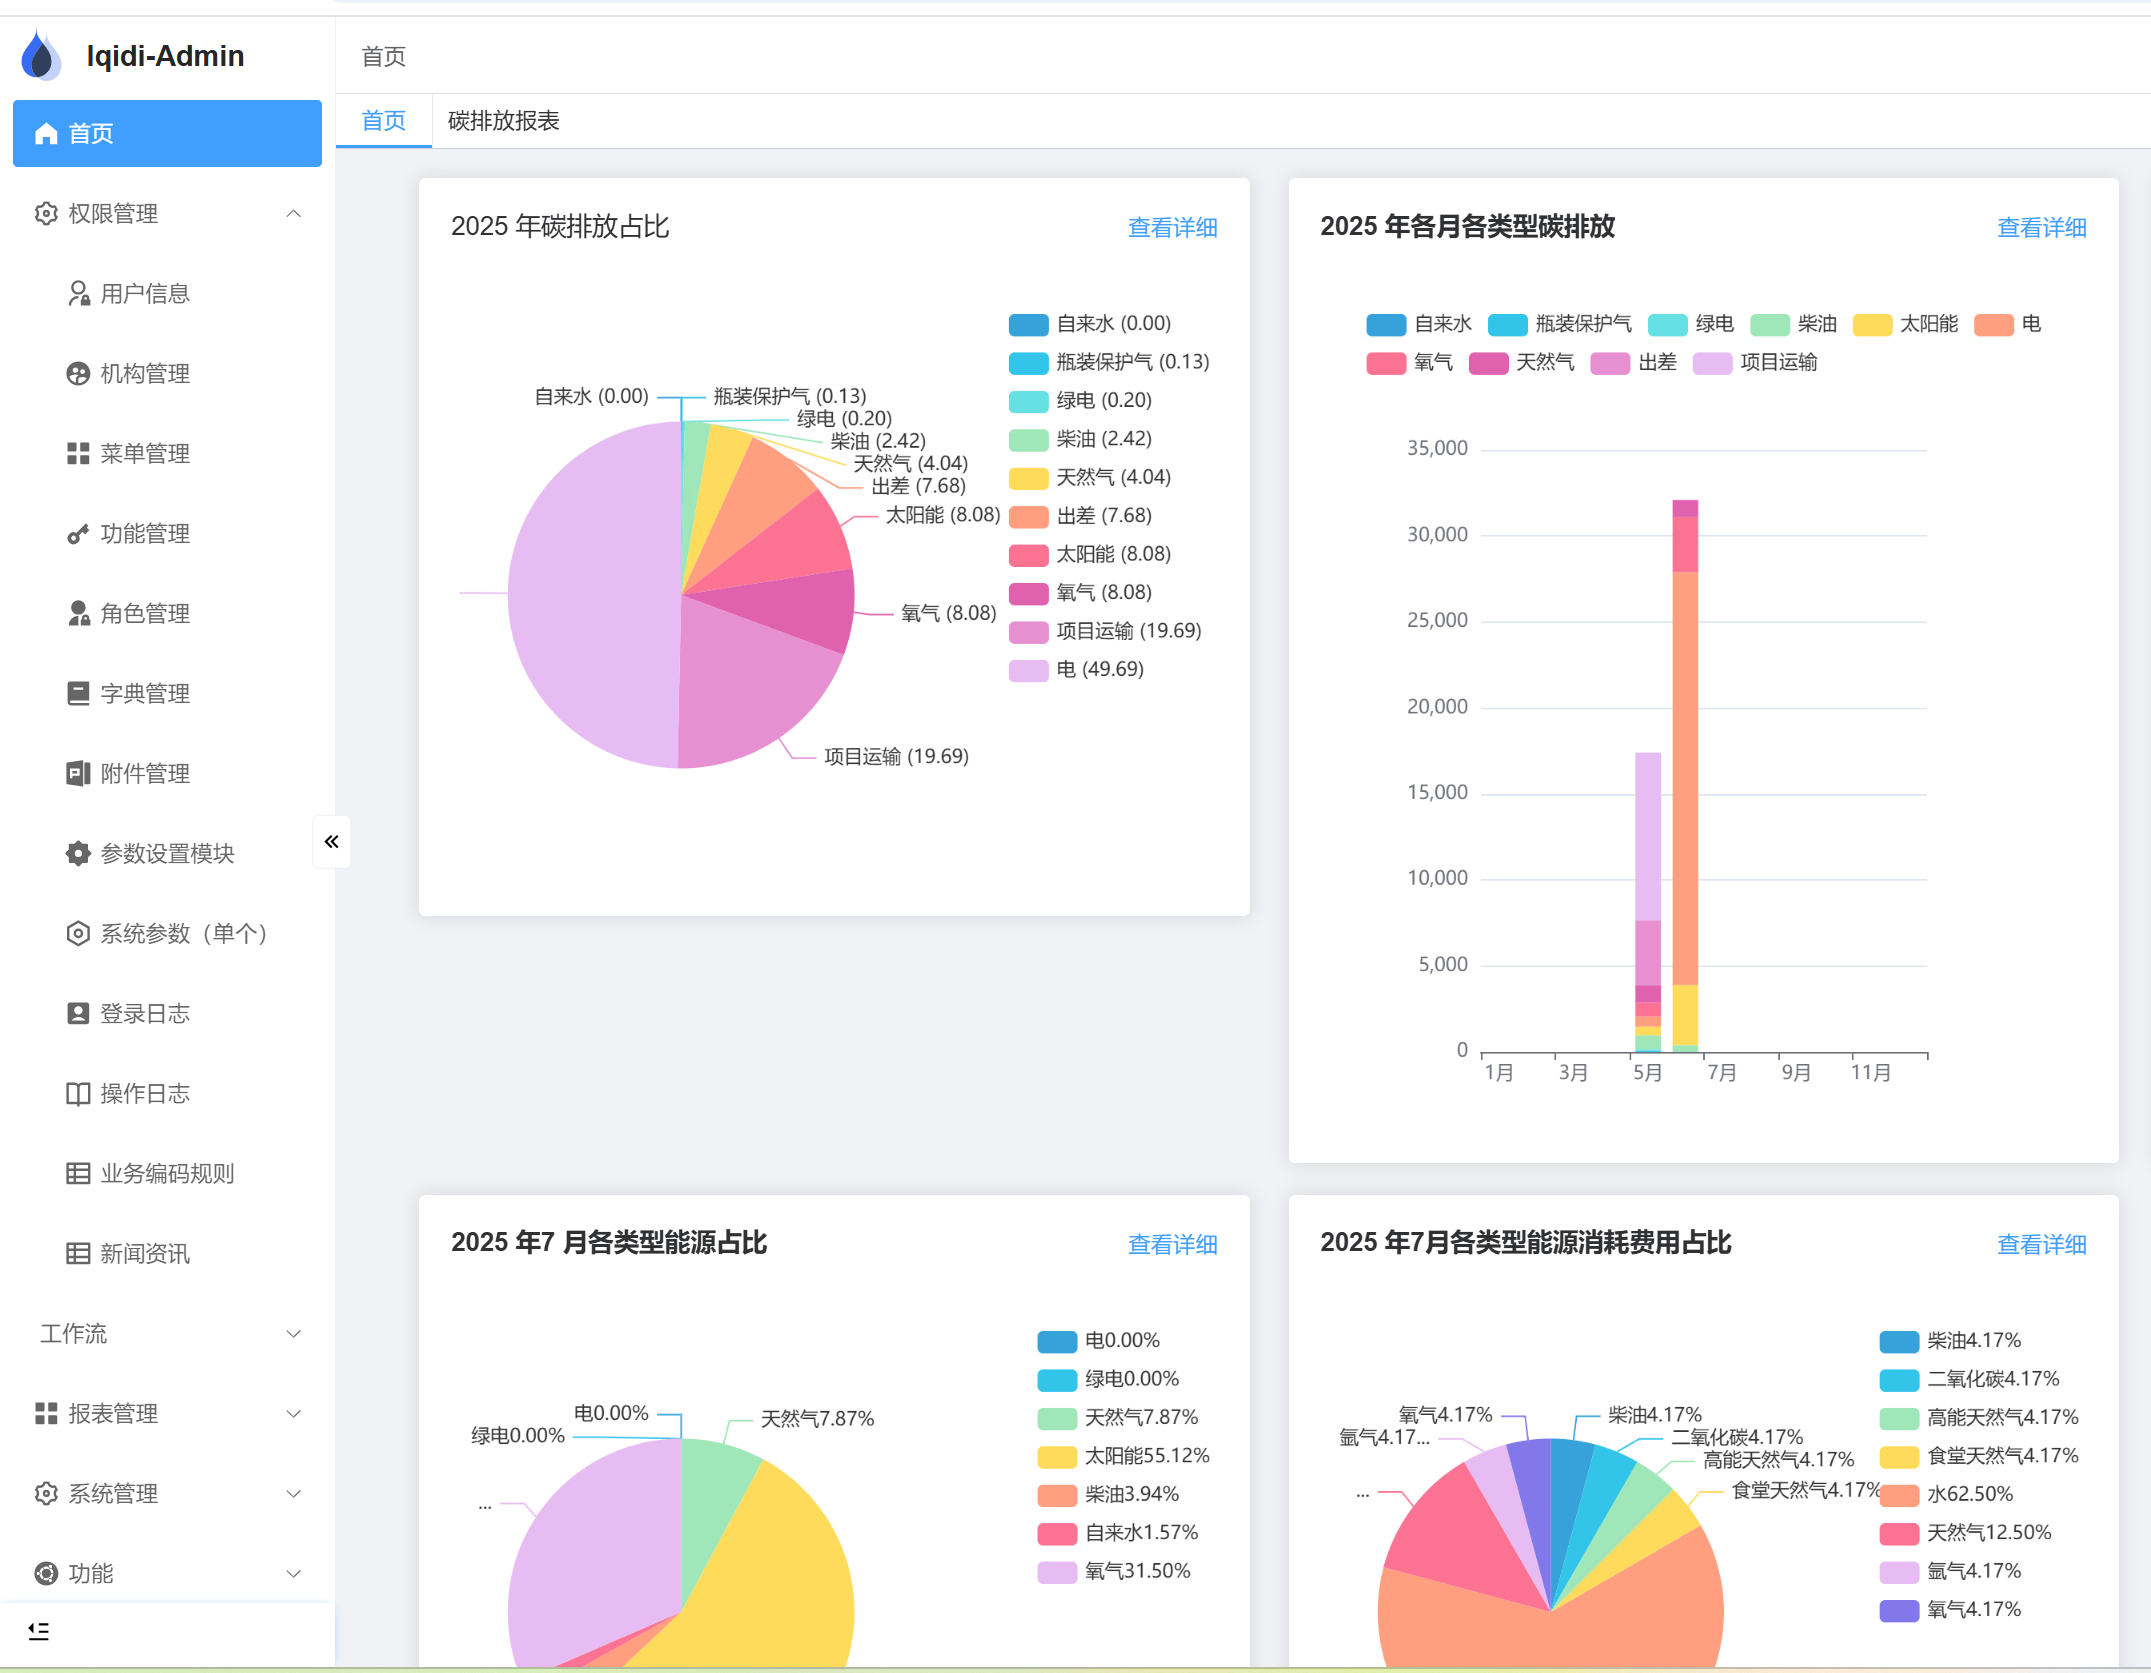Click the fold menu icon at sidebar bottom
Image resolution: width=2151 pixels, height=1673 pixels.
pos(39,1631)
